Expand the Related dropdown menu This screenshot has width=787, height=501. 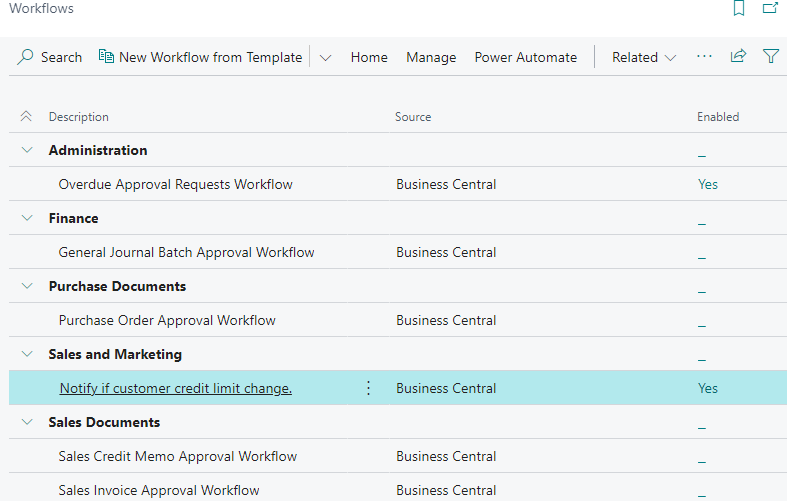point(644,57)
